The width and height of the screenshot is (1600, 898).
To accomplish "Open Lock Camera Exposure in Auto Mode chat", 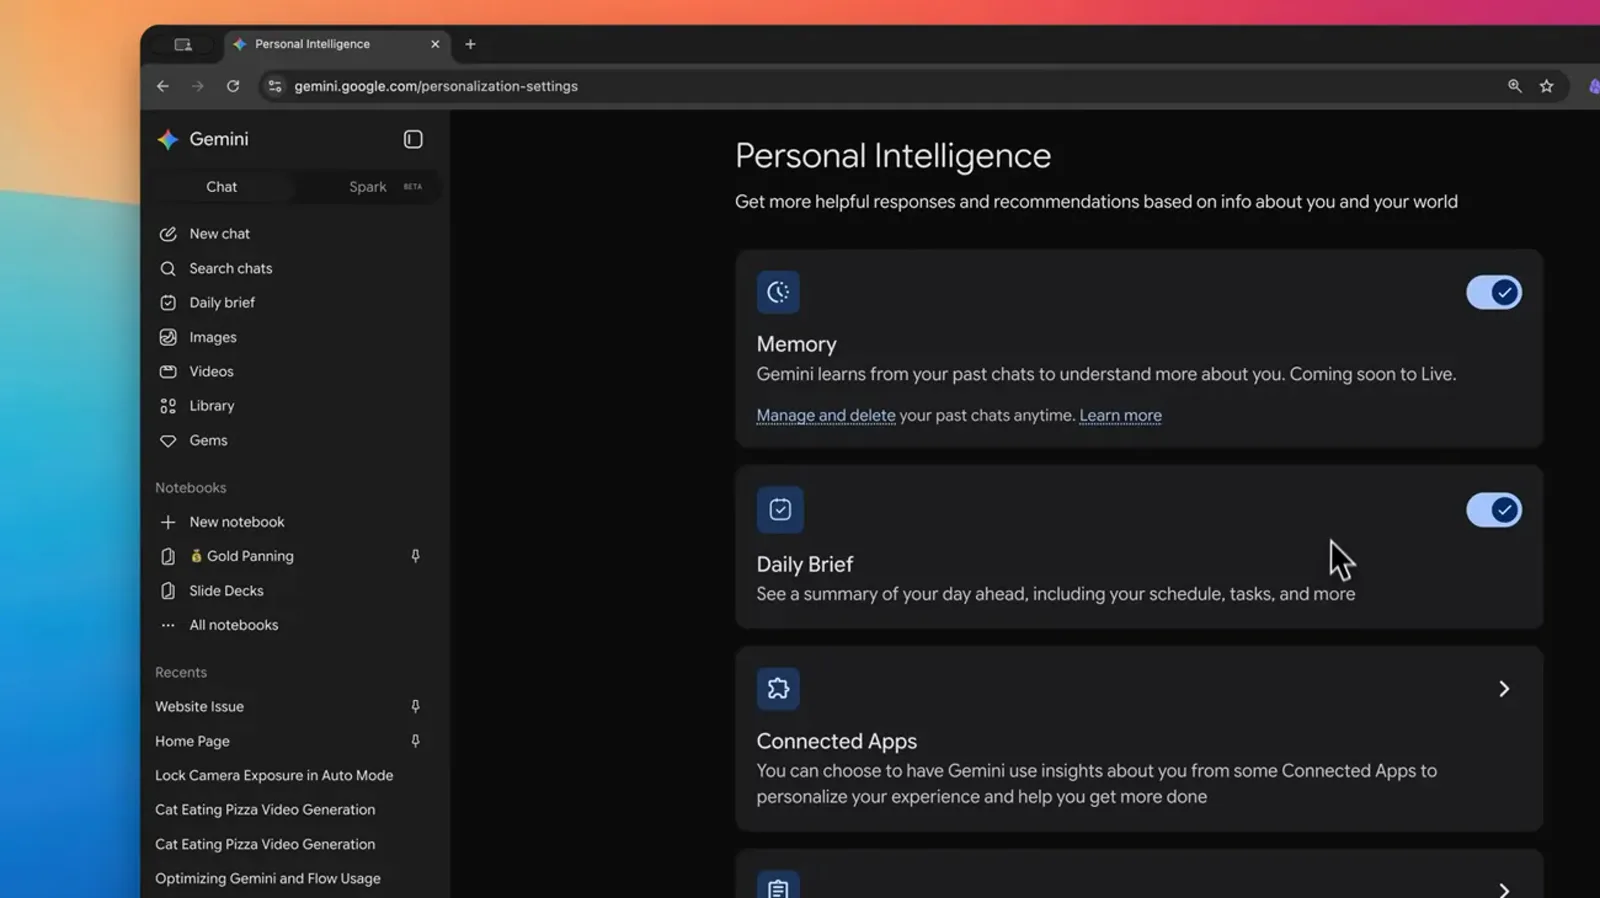I will (274, 775).
